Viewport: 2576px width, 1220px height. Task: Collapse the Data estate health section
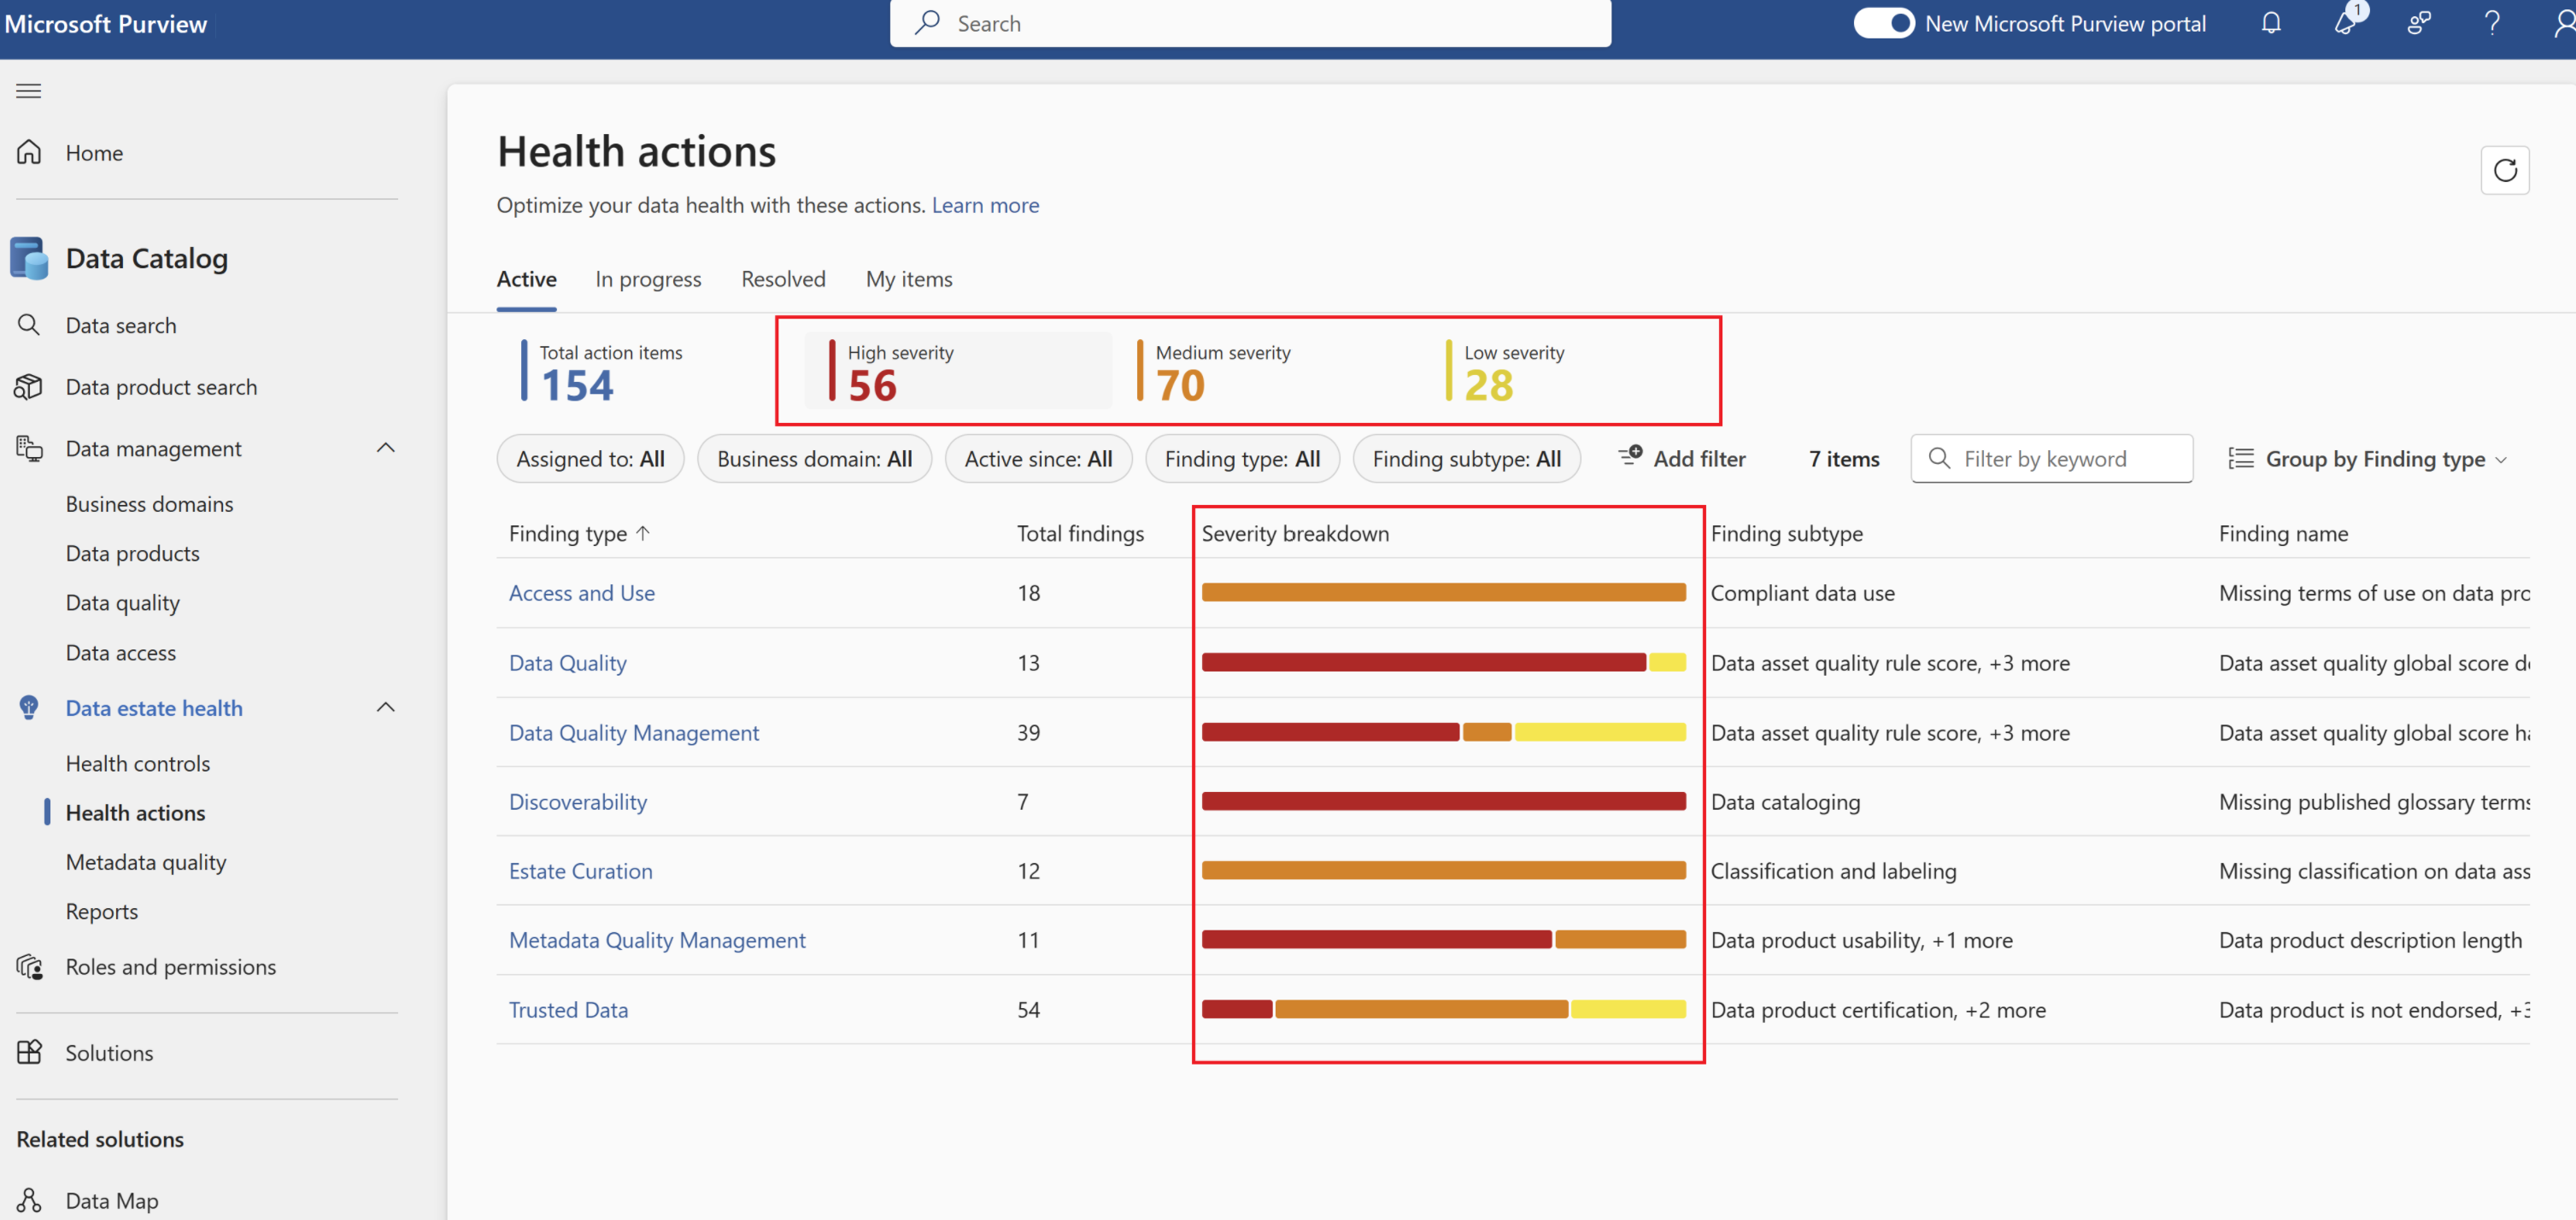click(x=386, y=707)
